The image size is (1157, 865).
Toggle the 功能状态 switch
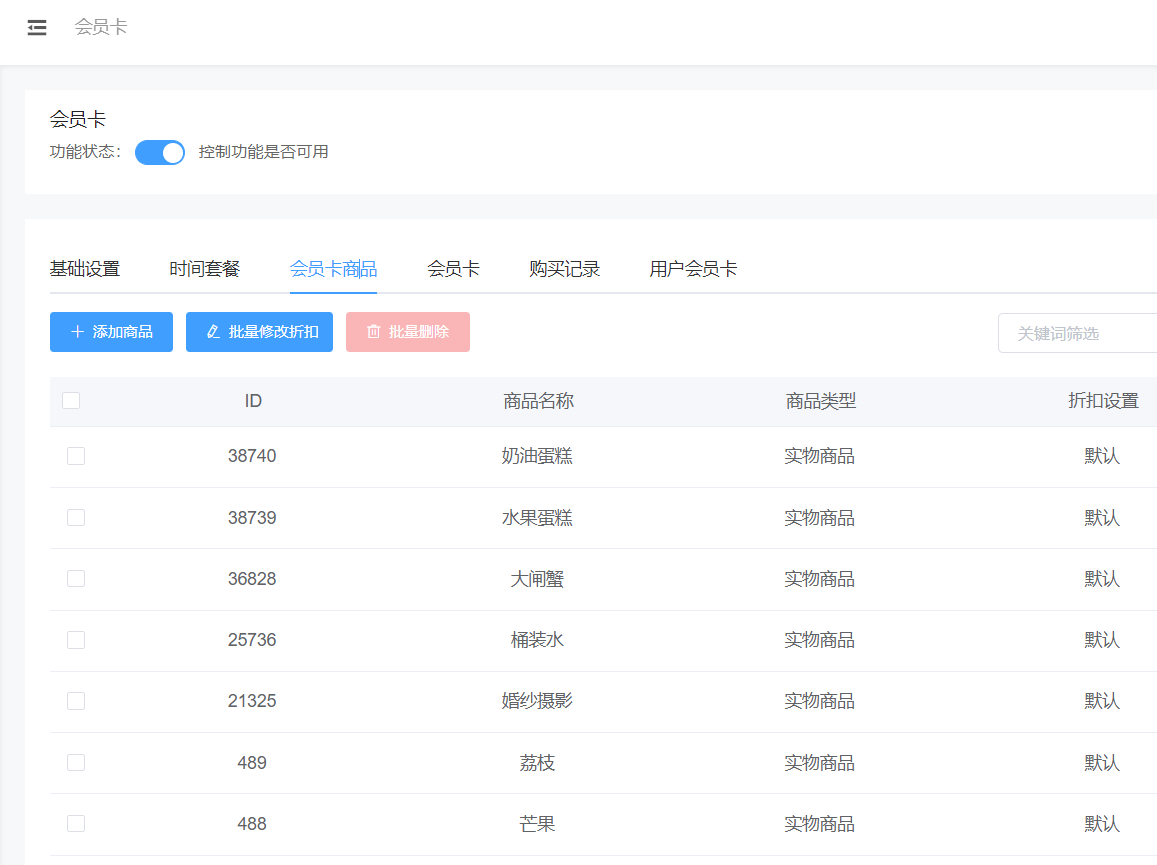(x=159, y=152)
